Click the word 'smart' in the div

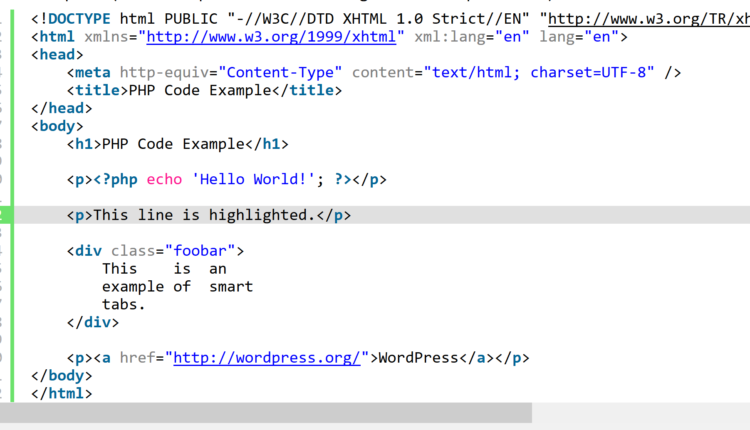231,287
